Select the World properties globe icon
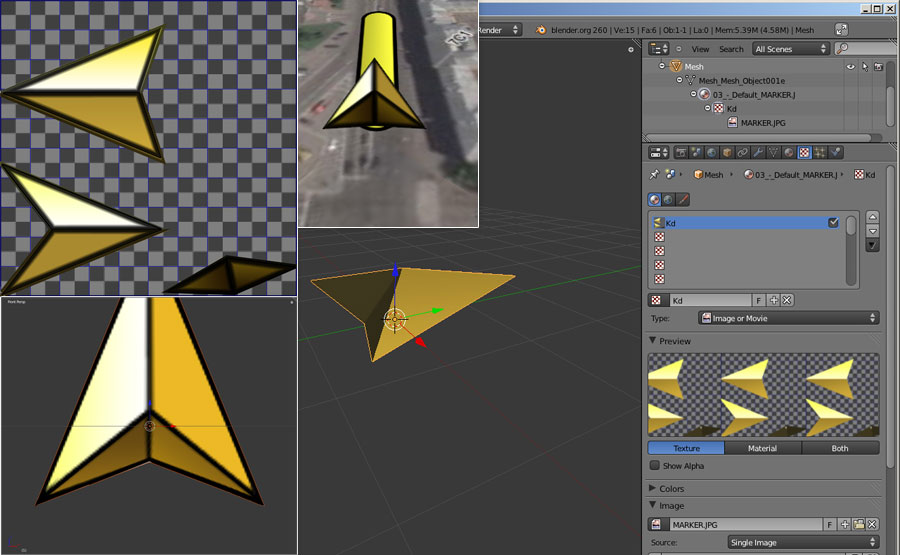Screen dimensions: 900x555 click(712, 153)
